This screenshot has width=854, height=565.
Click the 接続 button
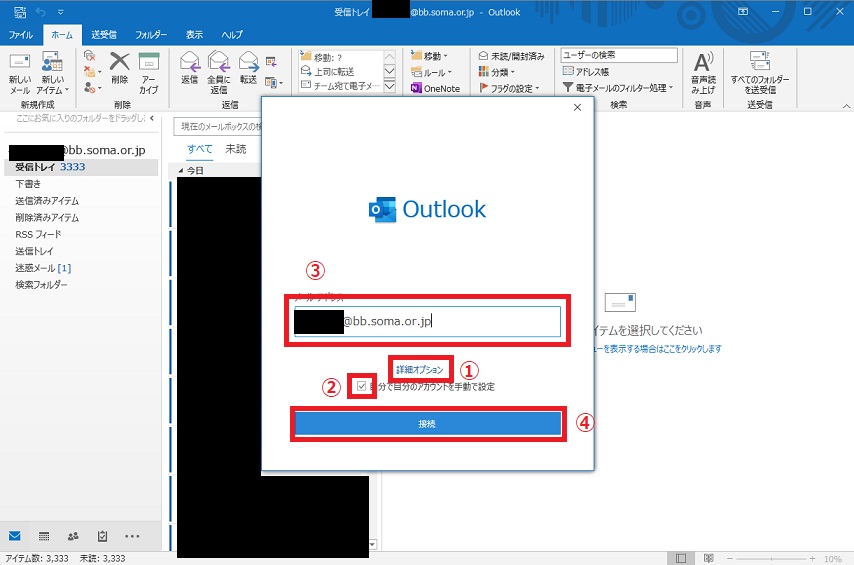point(428,424)
